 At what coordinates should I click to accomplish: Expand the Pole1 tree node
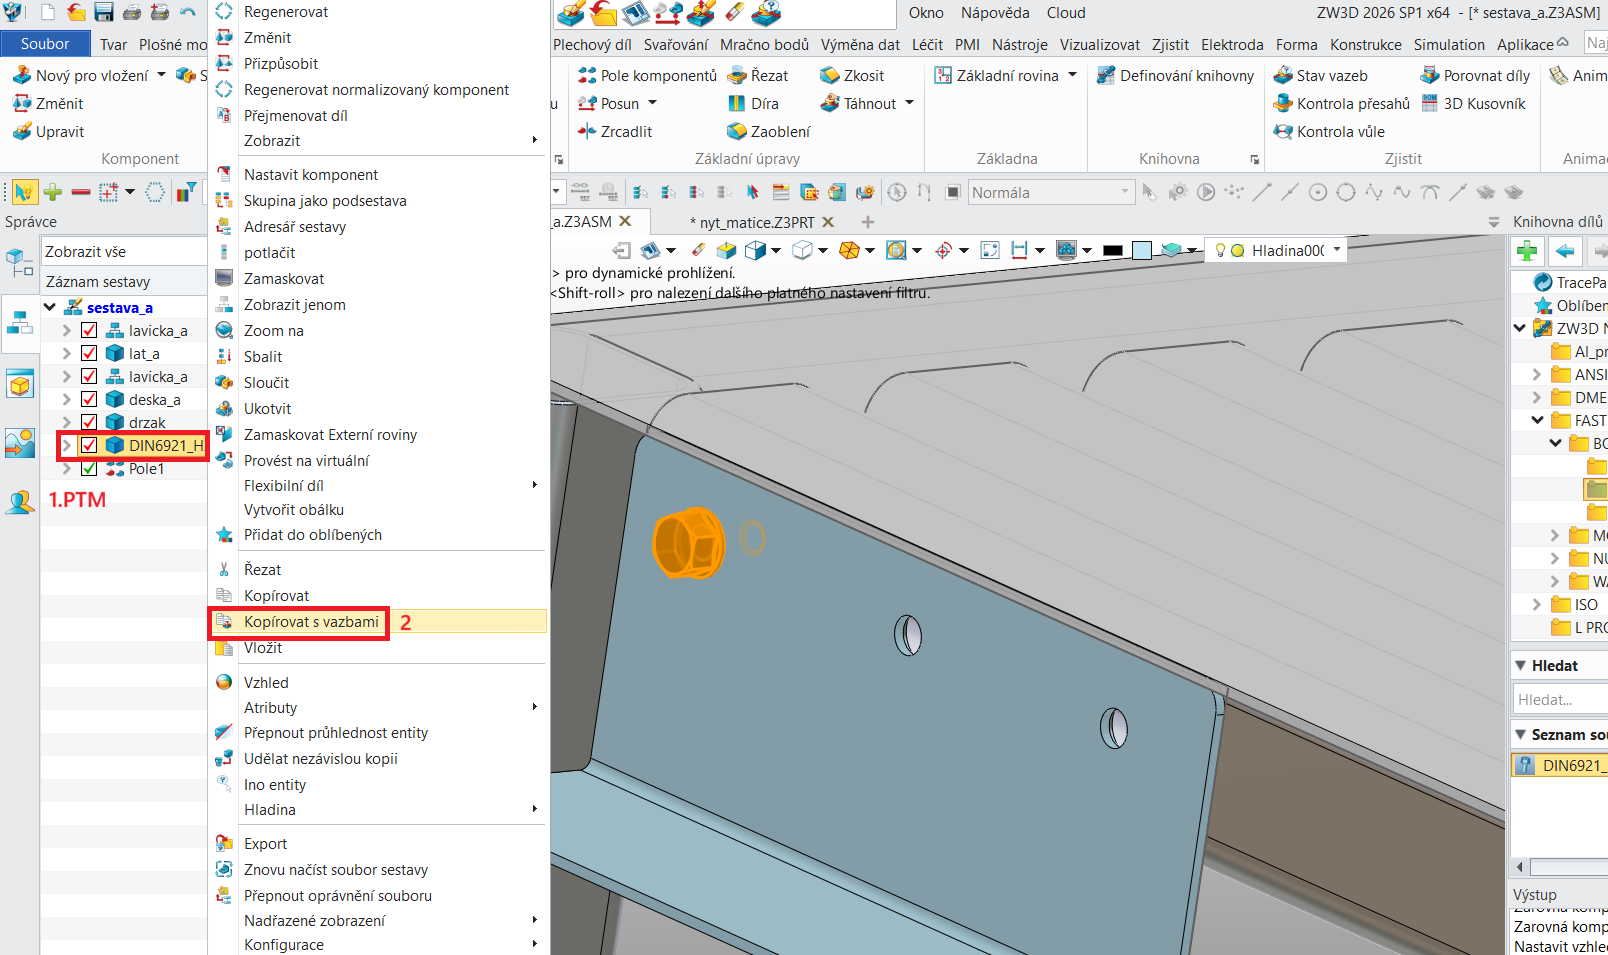click(66, 469)
